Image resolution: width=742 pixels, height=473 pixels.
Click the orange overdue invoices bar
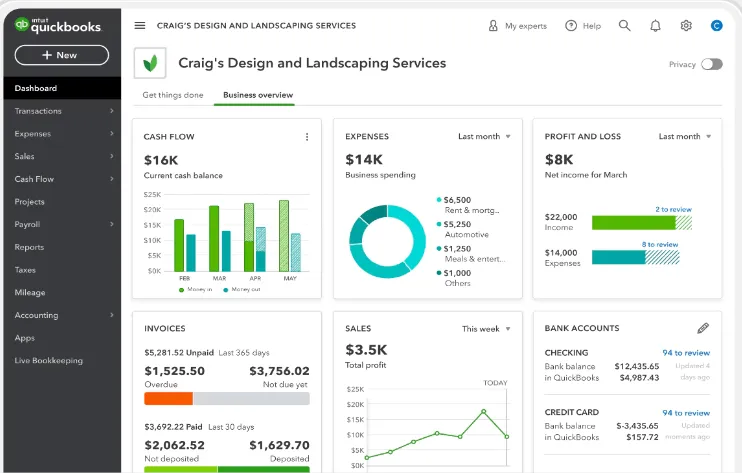tap(168, 398)
